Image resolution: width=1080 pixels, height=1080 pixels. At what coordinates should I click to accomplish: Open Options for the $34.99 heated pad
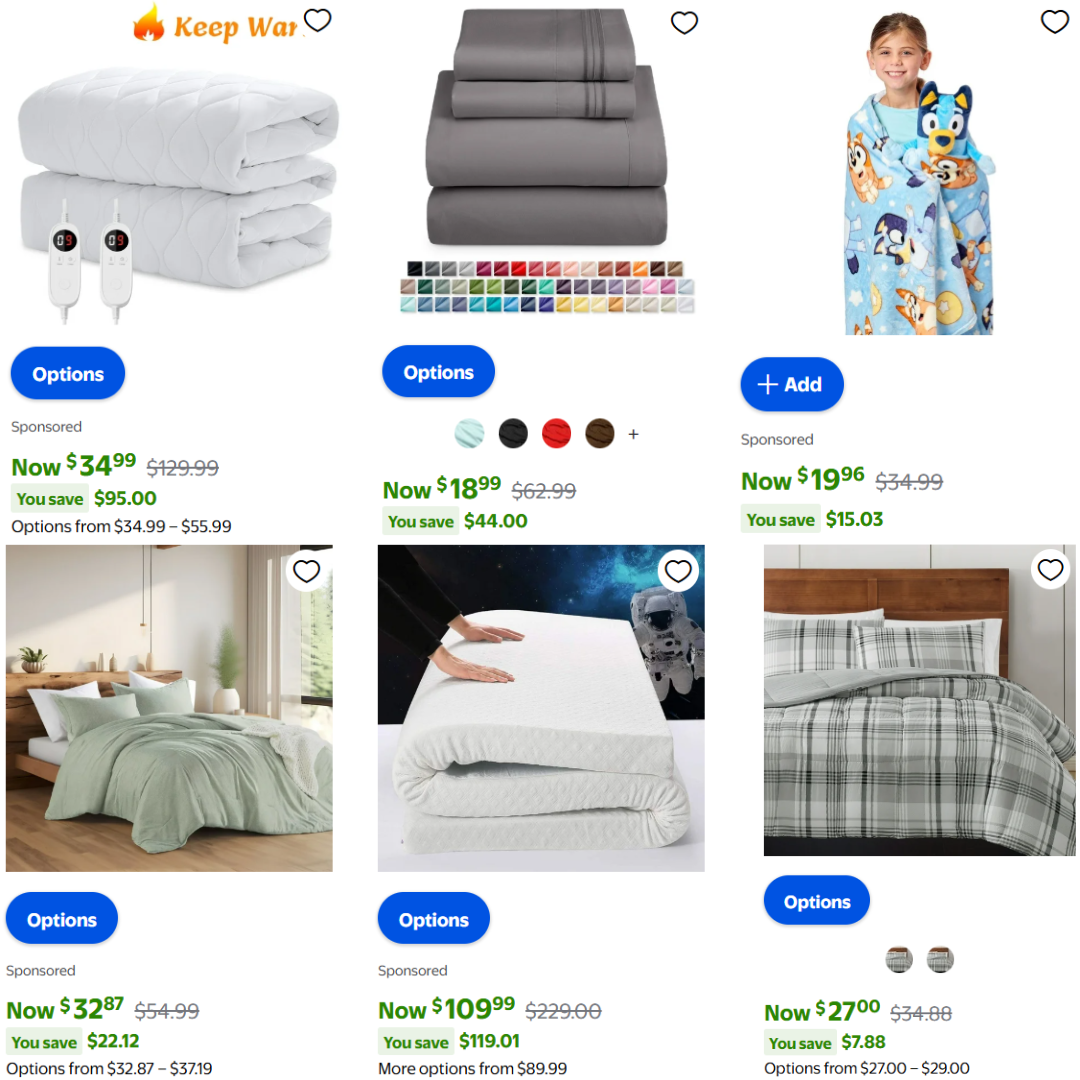tap(68, 373)
